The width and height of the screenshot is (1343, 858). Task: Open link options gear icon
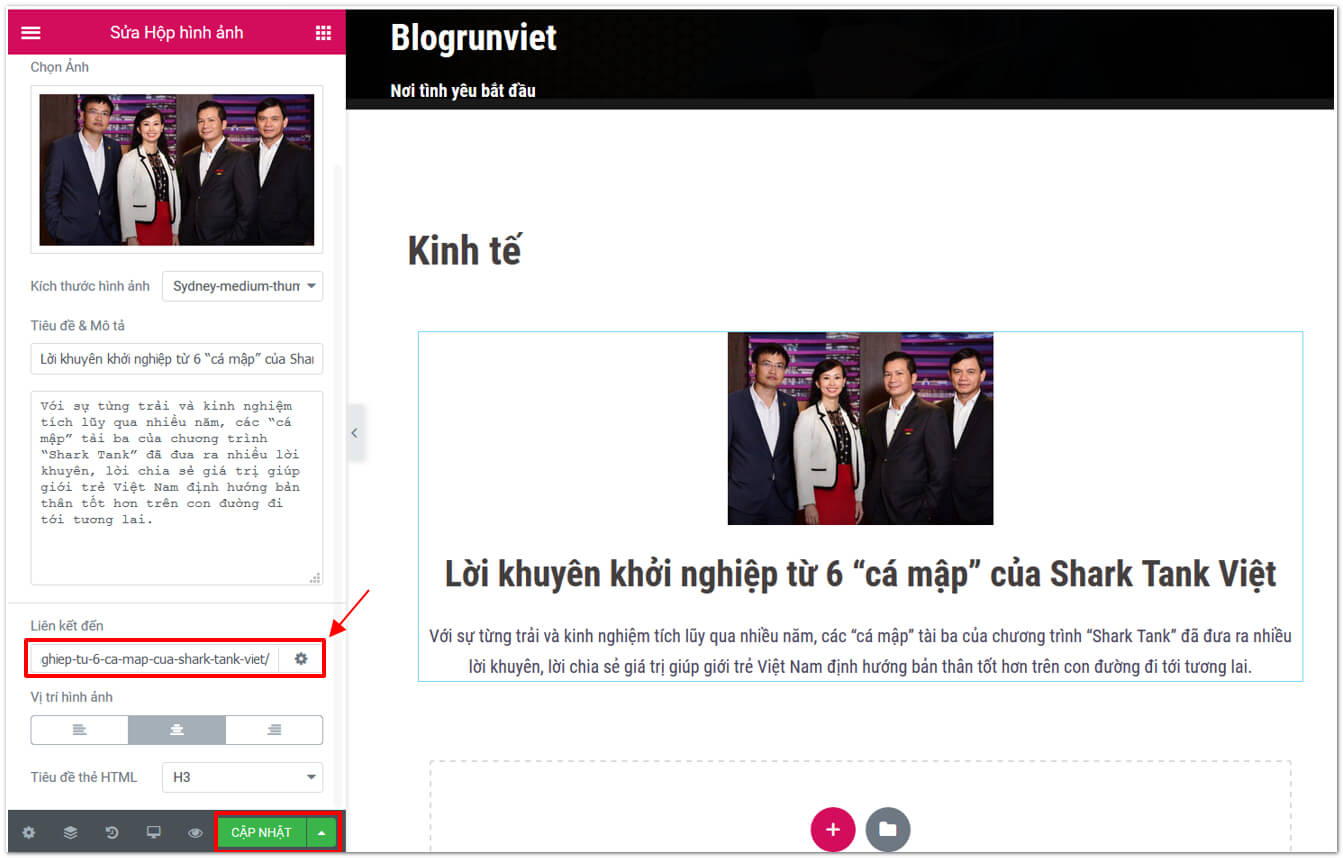(300, 660)
